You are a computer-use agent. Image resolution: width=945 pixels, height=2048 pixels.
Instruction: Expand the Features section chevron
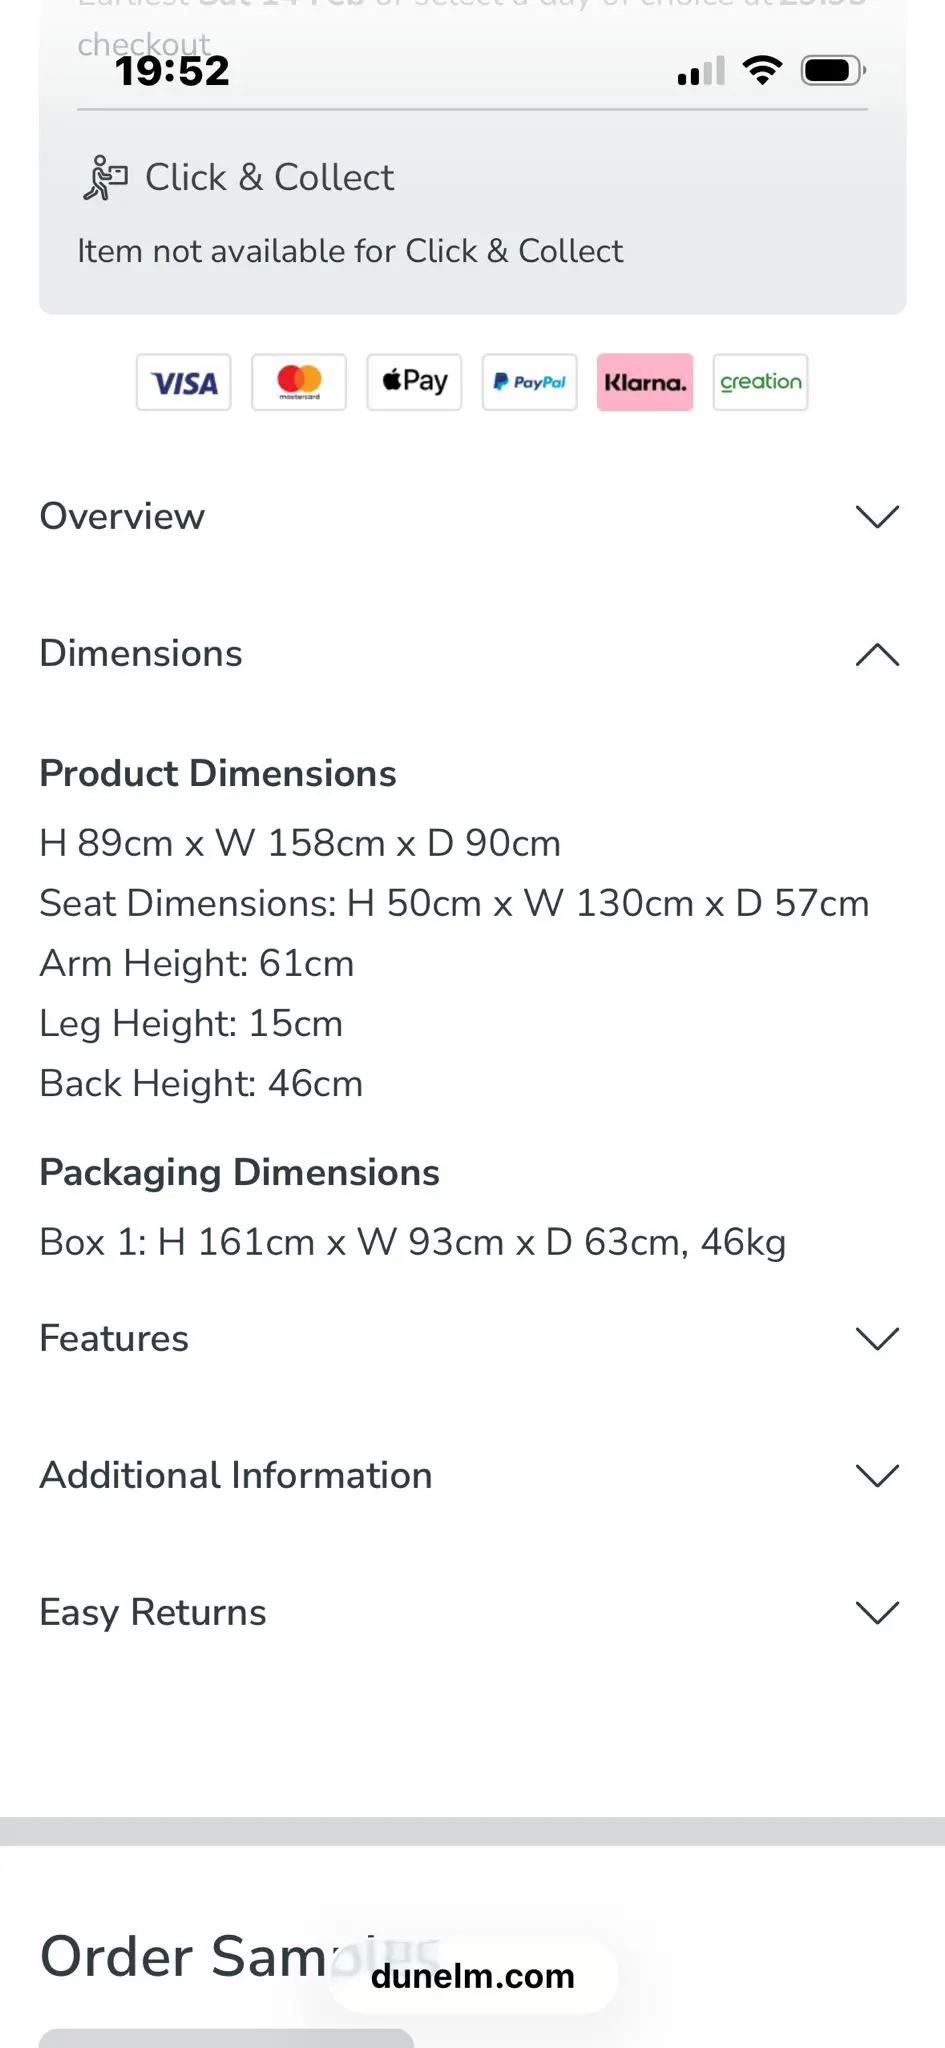(x=877, y=1339)
